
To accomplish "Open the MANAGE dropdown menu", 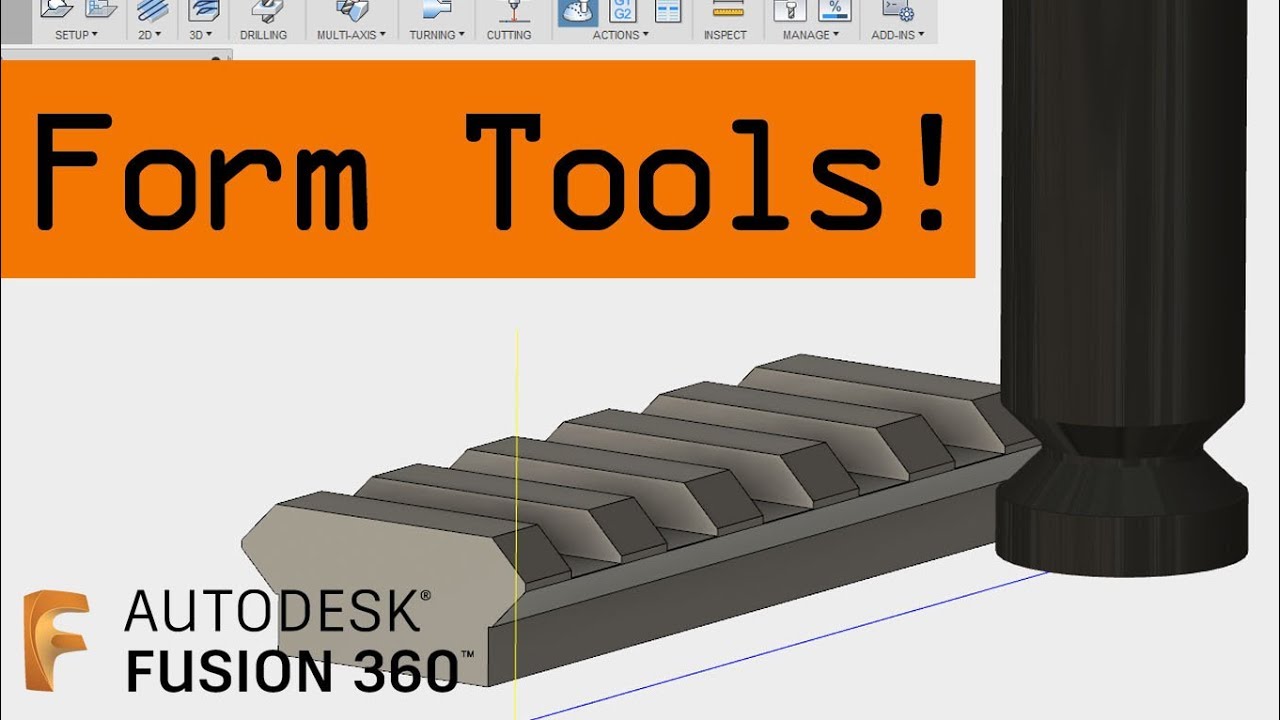I will point(810,35).
